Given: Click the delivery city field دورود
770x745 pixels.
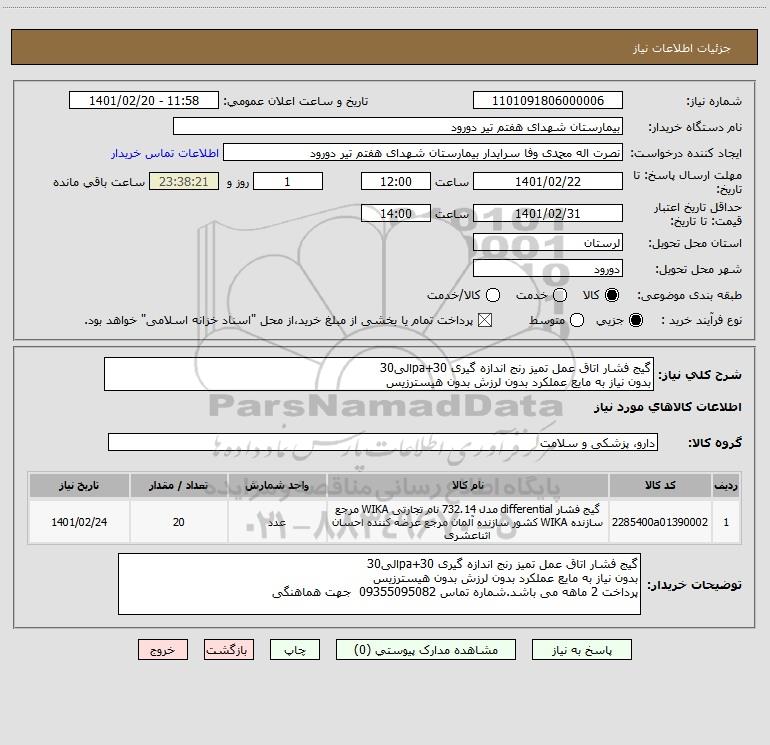Looking at the screenshot, I should click(548, 268).
